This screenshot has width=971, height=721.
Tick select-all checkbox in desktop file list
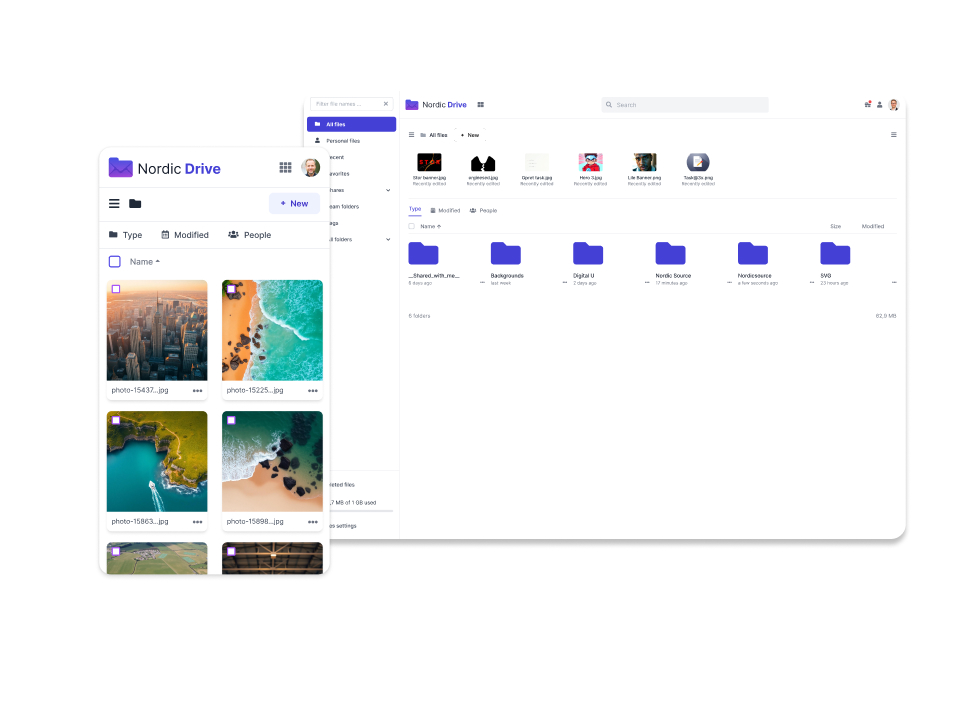point(411,226)
